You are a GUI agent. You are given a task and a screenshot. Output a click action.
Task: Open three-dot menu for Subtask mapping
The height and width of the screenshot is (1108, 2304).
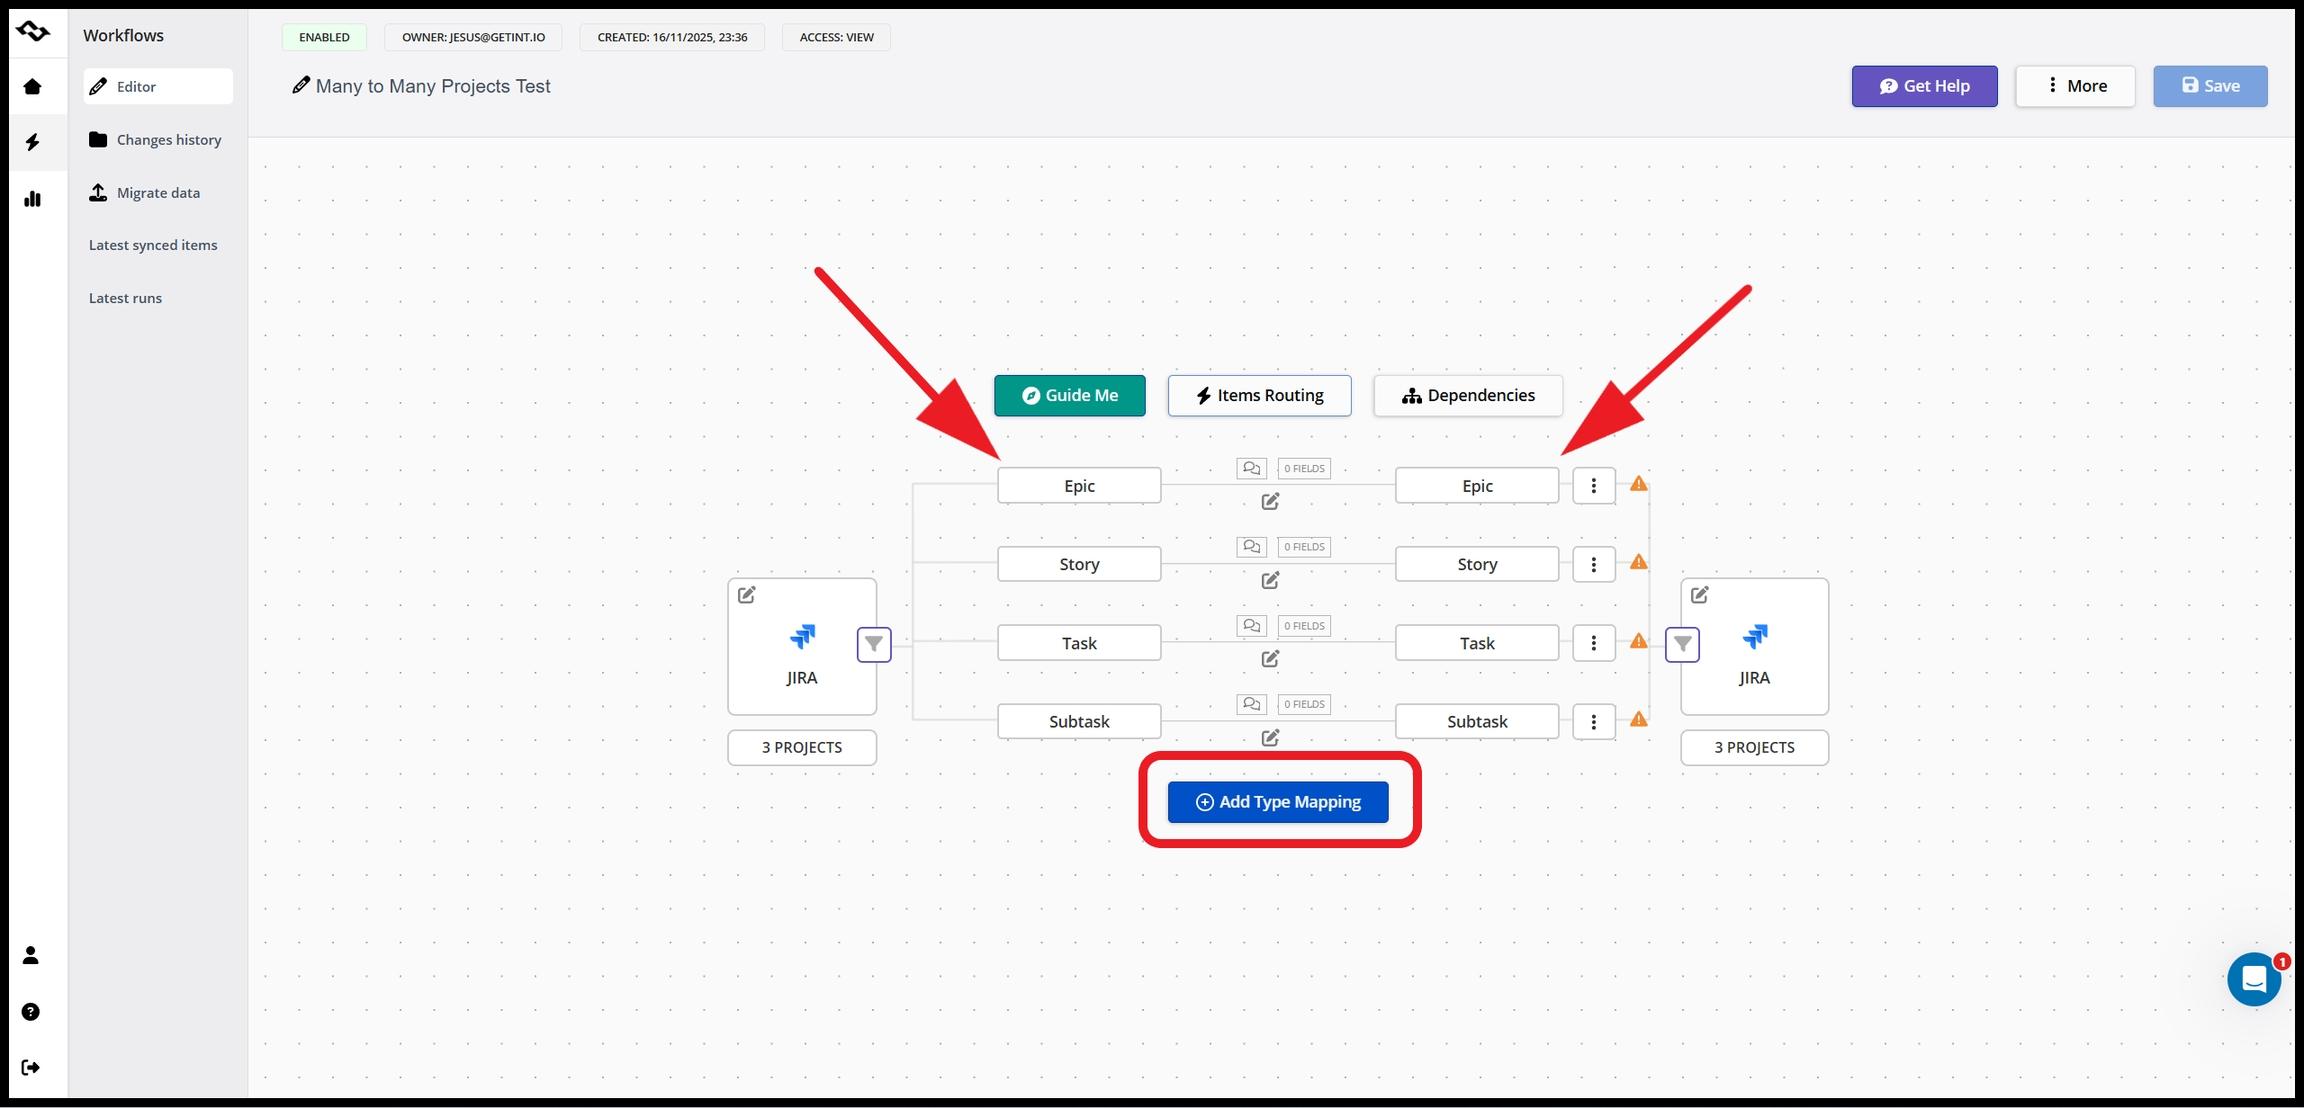(1593, 721)
